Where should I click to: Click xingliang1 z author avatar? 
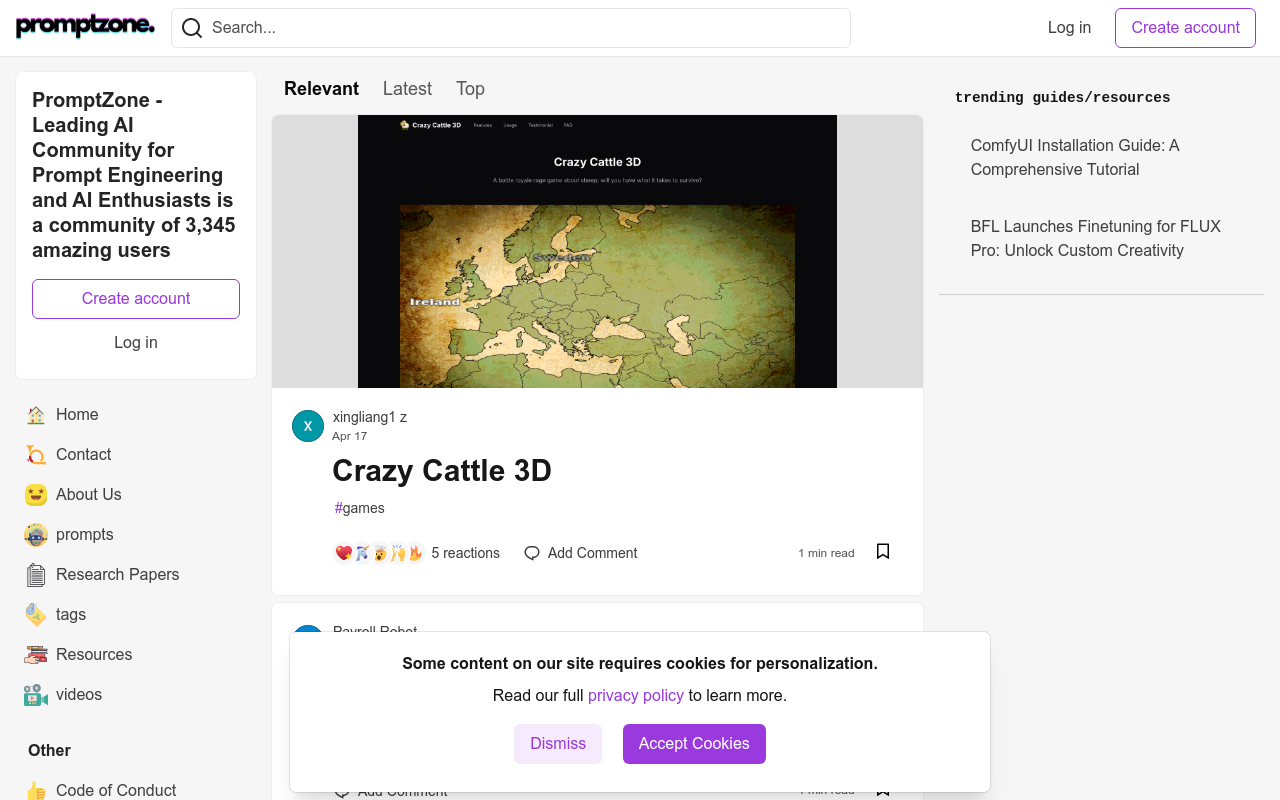tap(308, 426)
